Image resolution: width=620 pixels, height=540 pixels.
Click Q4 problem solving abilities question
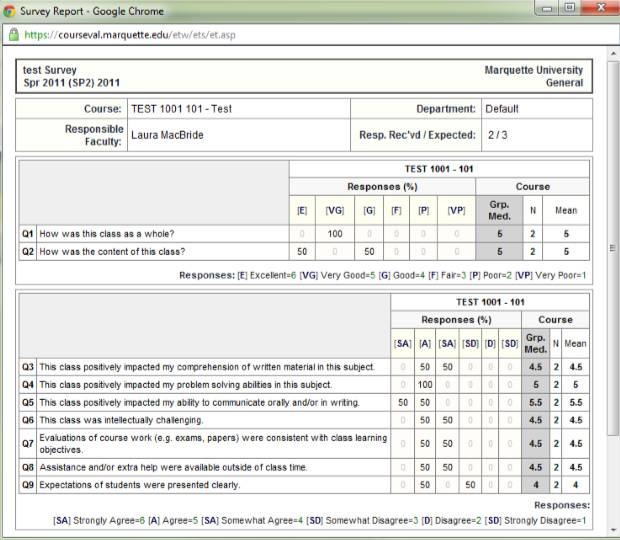[x=185, y=385]
